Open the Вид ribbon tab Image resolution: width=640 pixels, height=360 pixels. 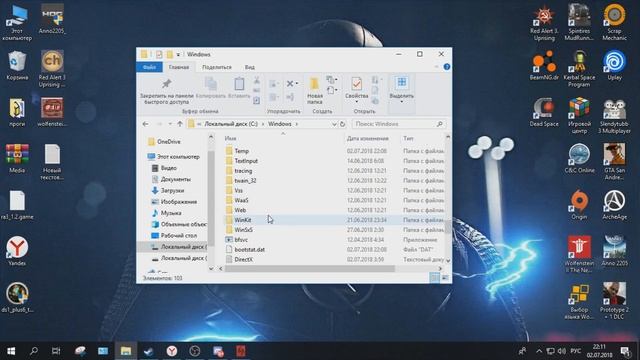250,67
